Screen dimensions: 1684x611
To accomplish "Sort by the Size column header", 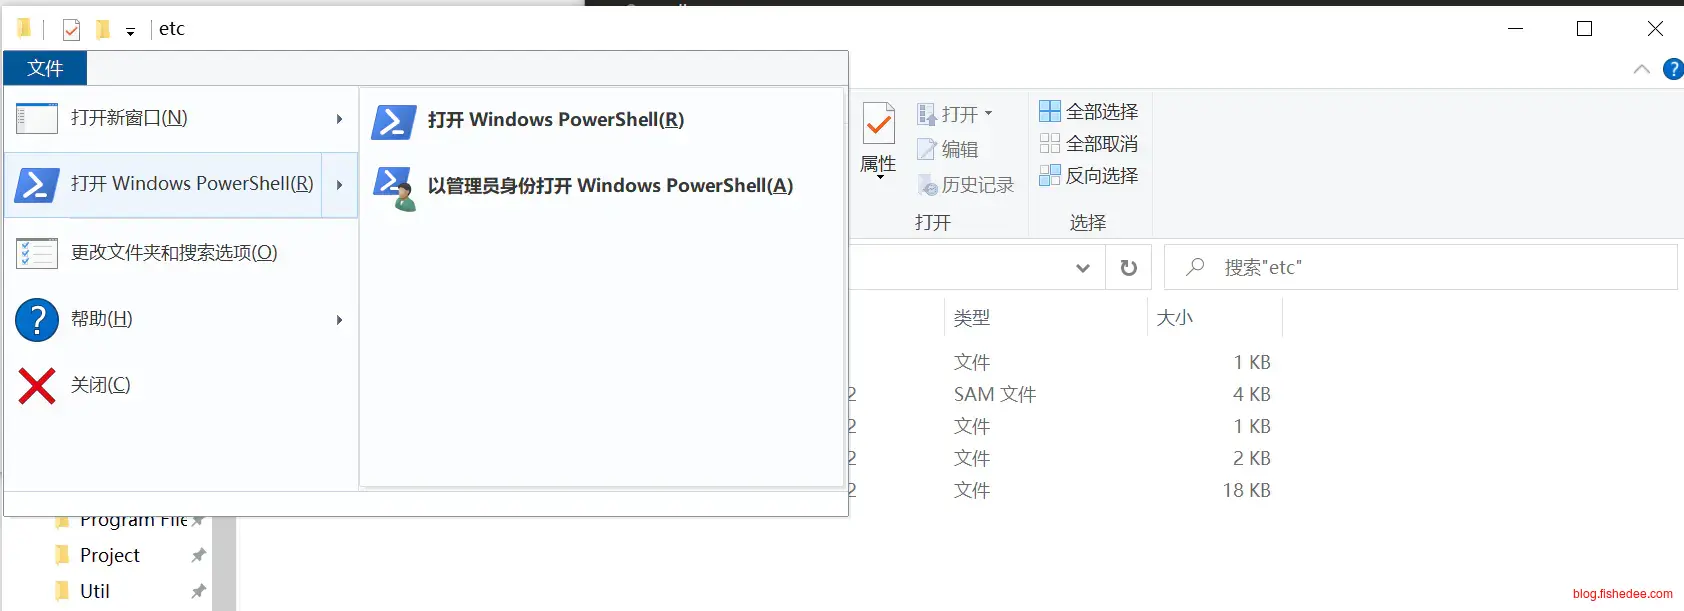I will click(1213, 318).
